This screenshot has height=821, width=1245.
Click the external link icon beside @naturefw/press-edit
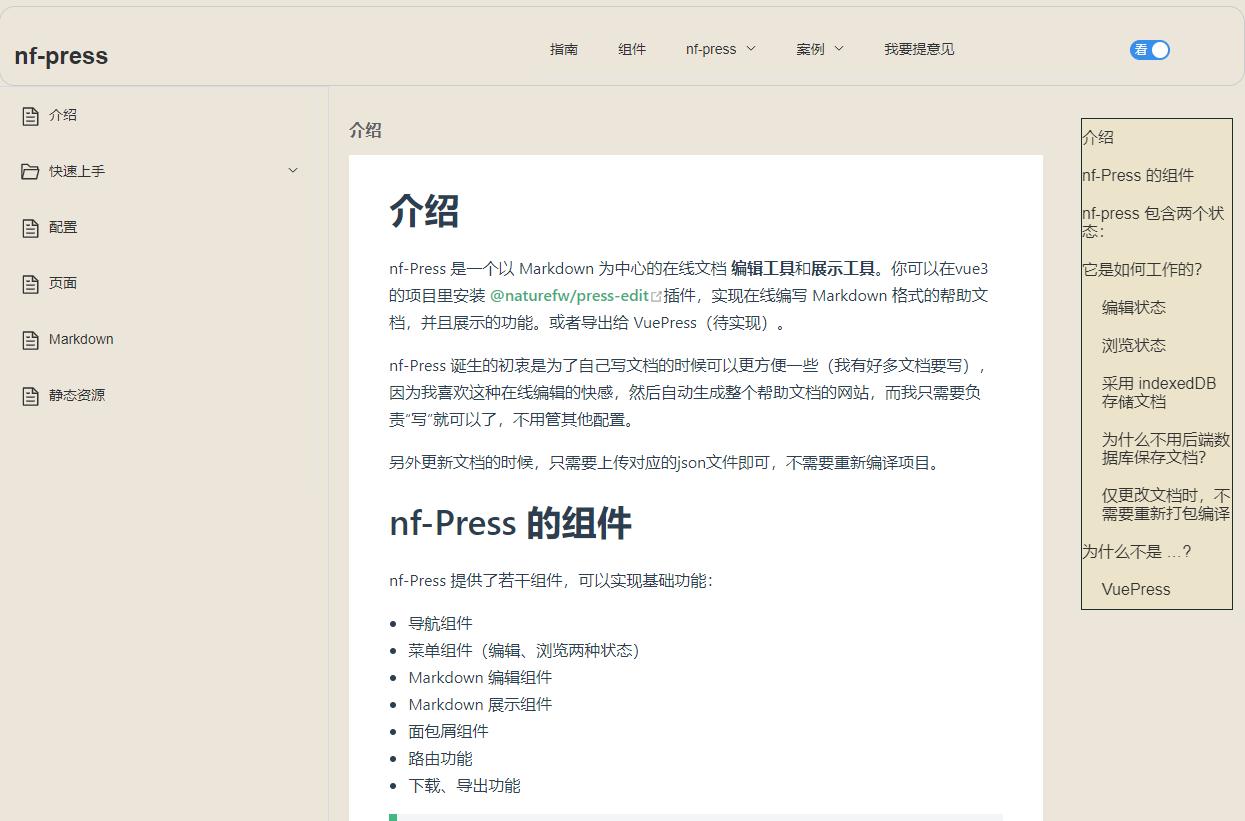coord(655,294)
